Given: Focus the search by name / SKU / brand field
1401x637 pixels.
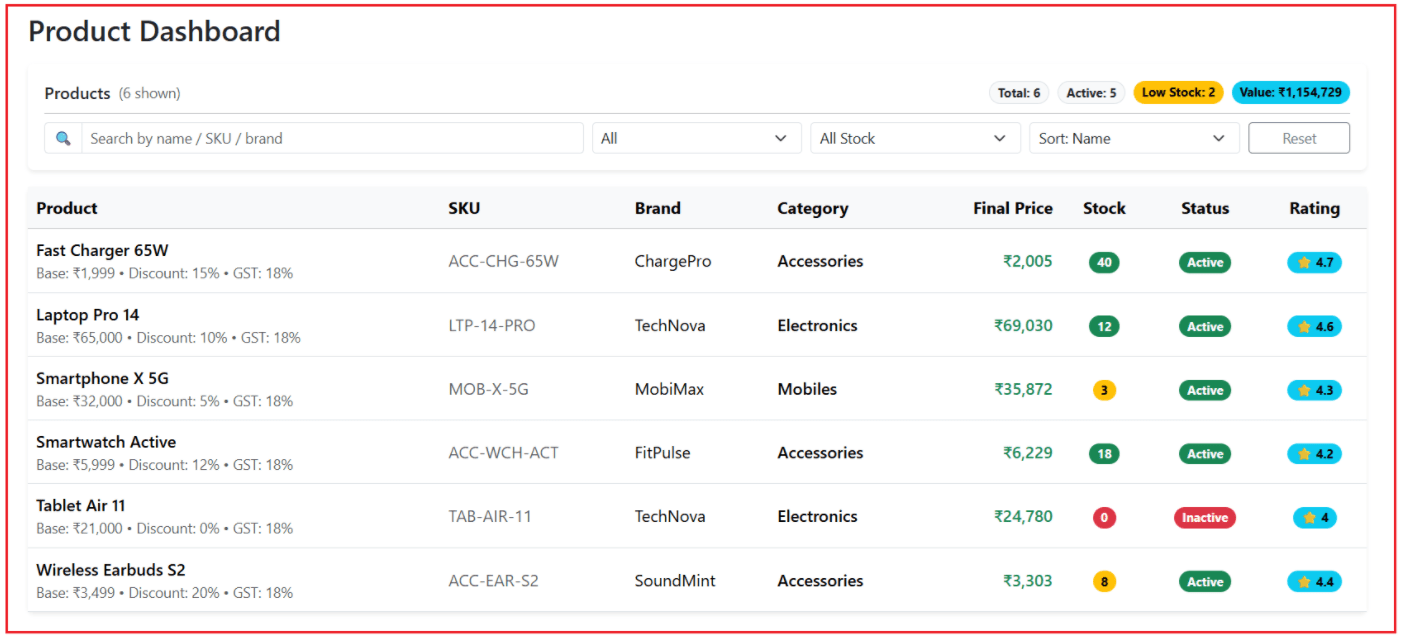Looking at the screenshot, I should tap(332, 138).
